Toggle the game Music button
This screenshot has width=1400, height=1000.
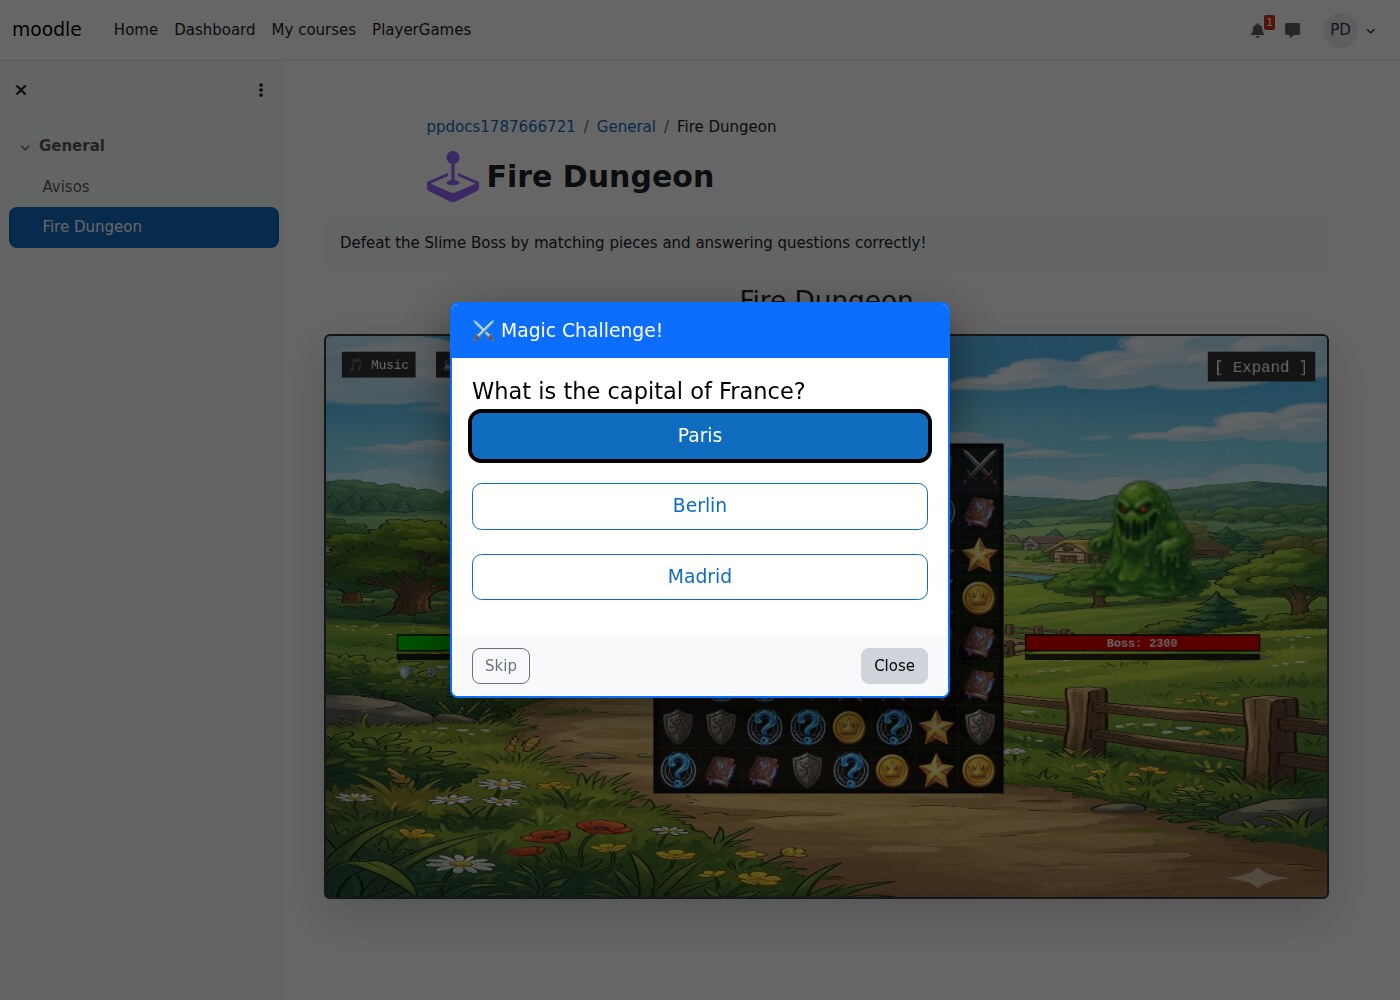(379, 365)
